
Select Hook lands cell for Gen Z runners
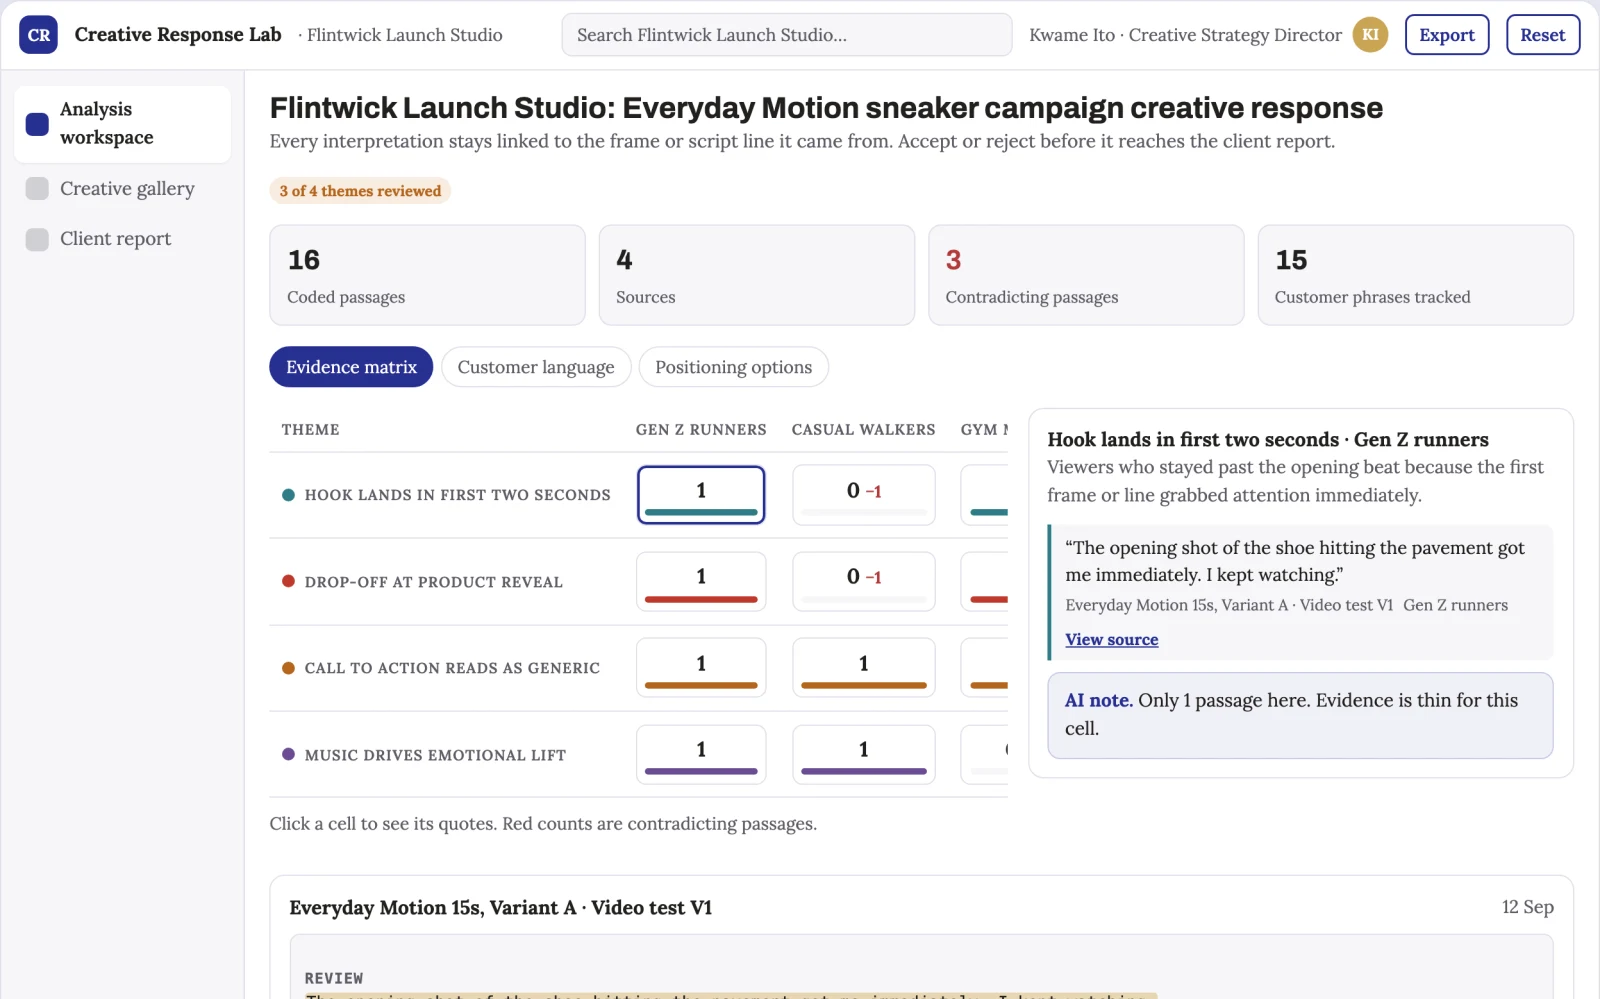701,495
